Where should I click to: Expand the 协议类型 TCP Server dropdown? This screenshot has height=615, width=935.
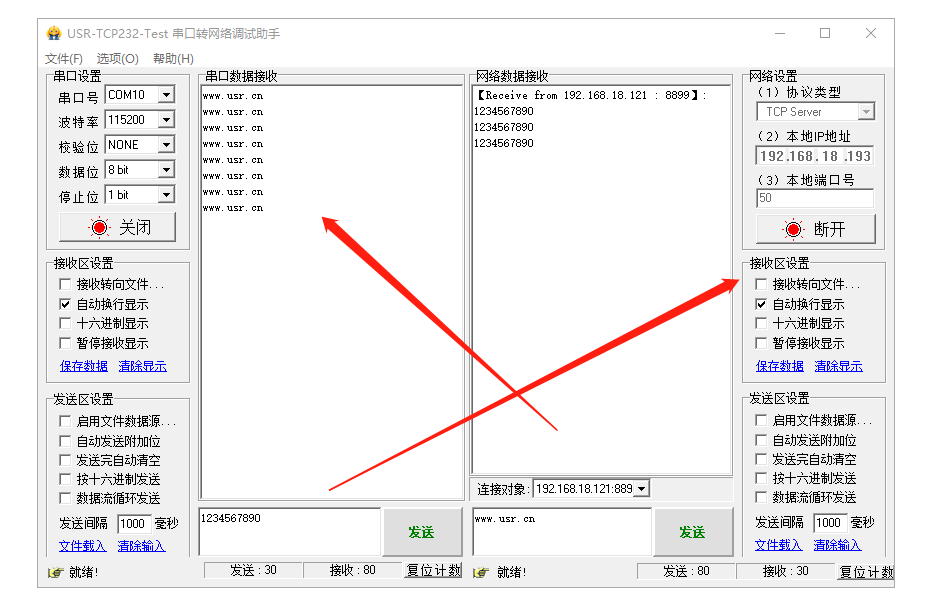[866, 112]
